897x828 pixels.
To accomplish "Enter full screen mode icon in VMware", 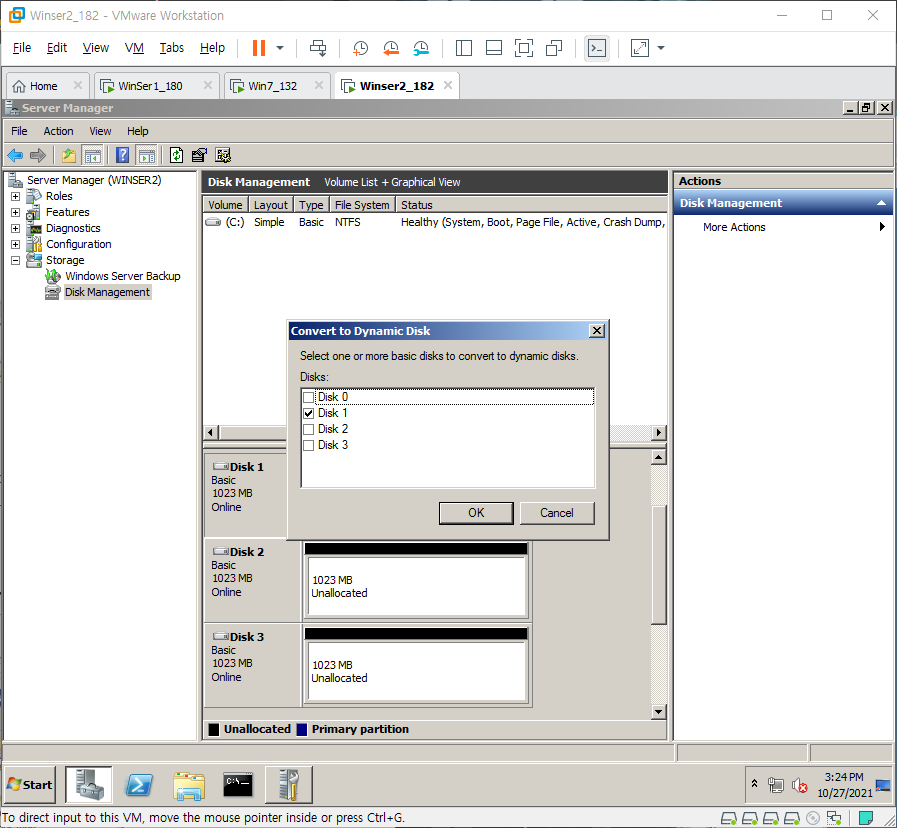I will click(x=523, y=48).
